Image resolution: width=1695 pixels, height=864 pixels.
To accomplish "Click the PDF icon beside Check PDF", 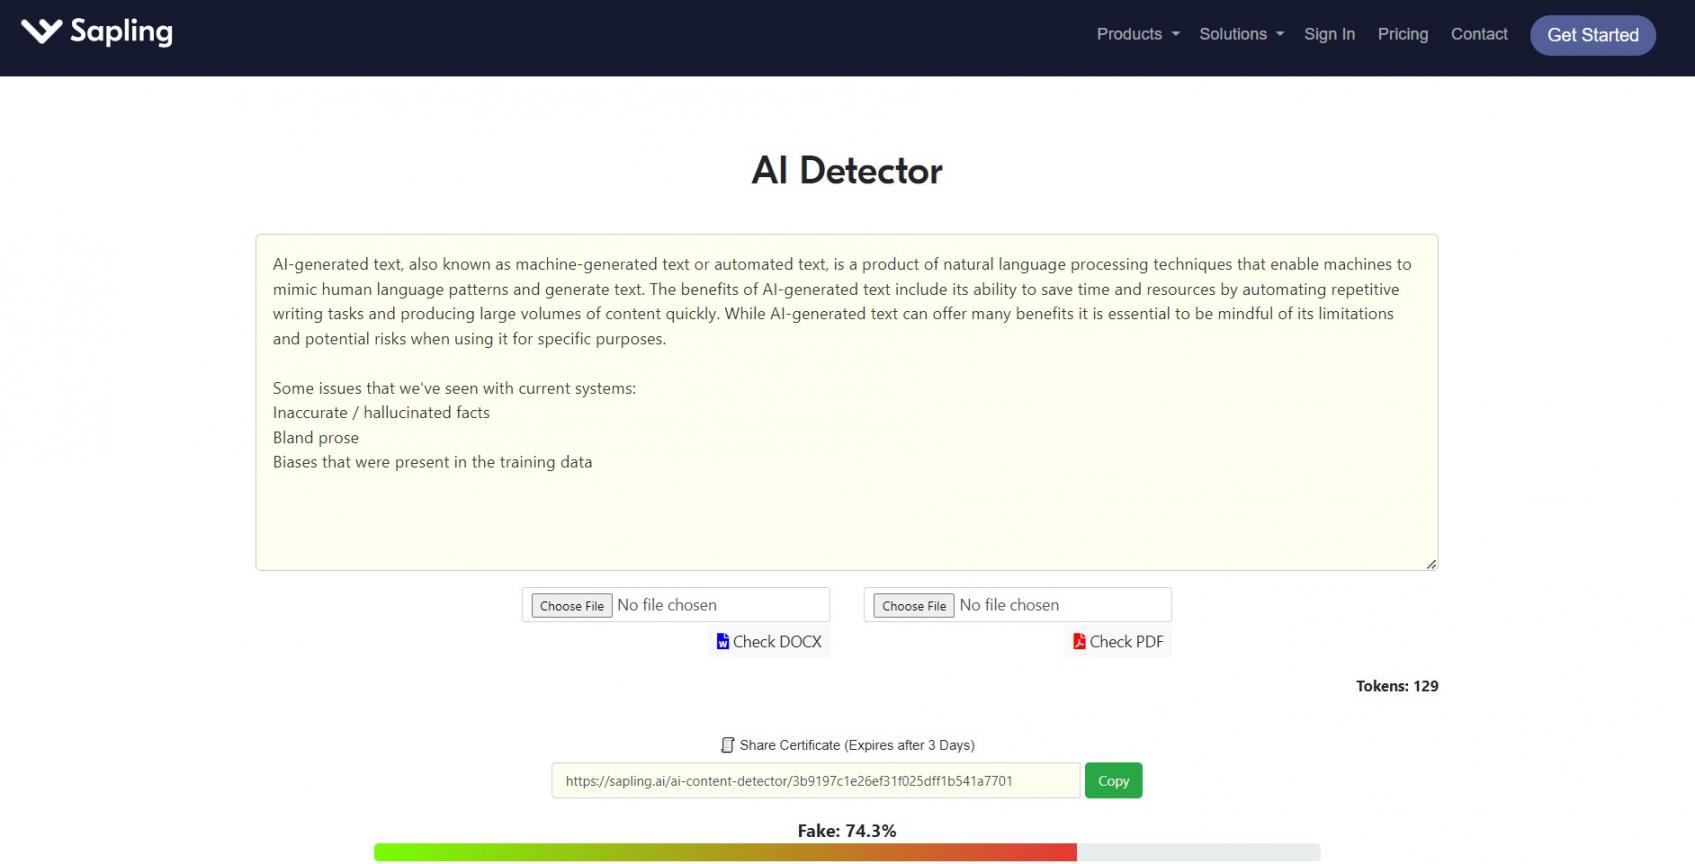I will [1079, 642].
